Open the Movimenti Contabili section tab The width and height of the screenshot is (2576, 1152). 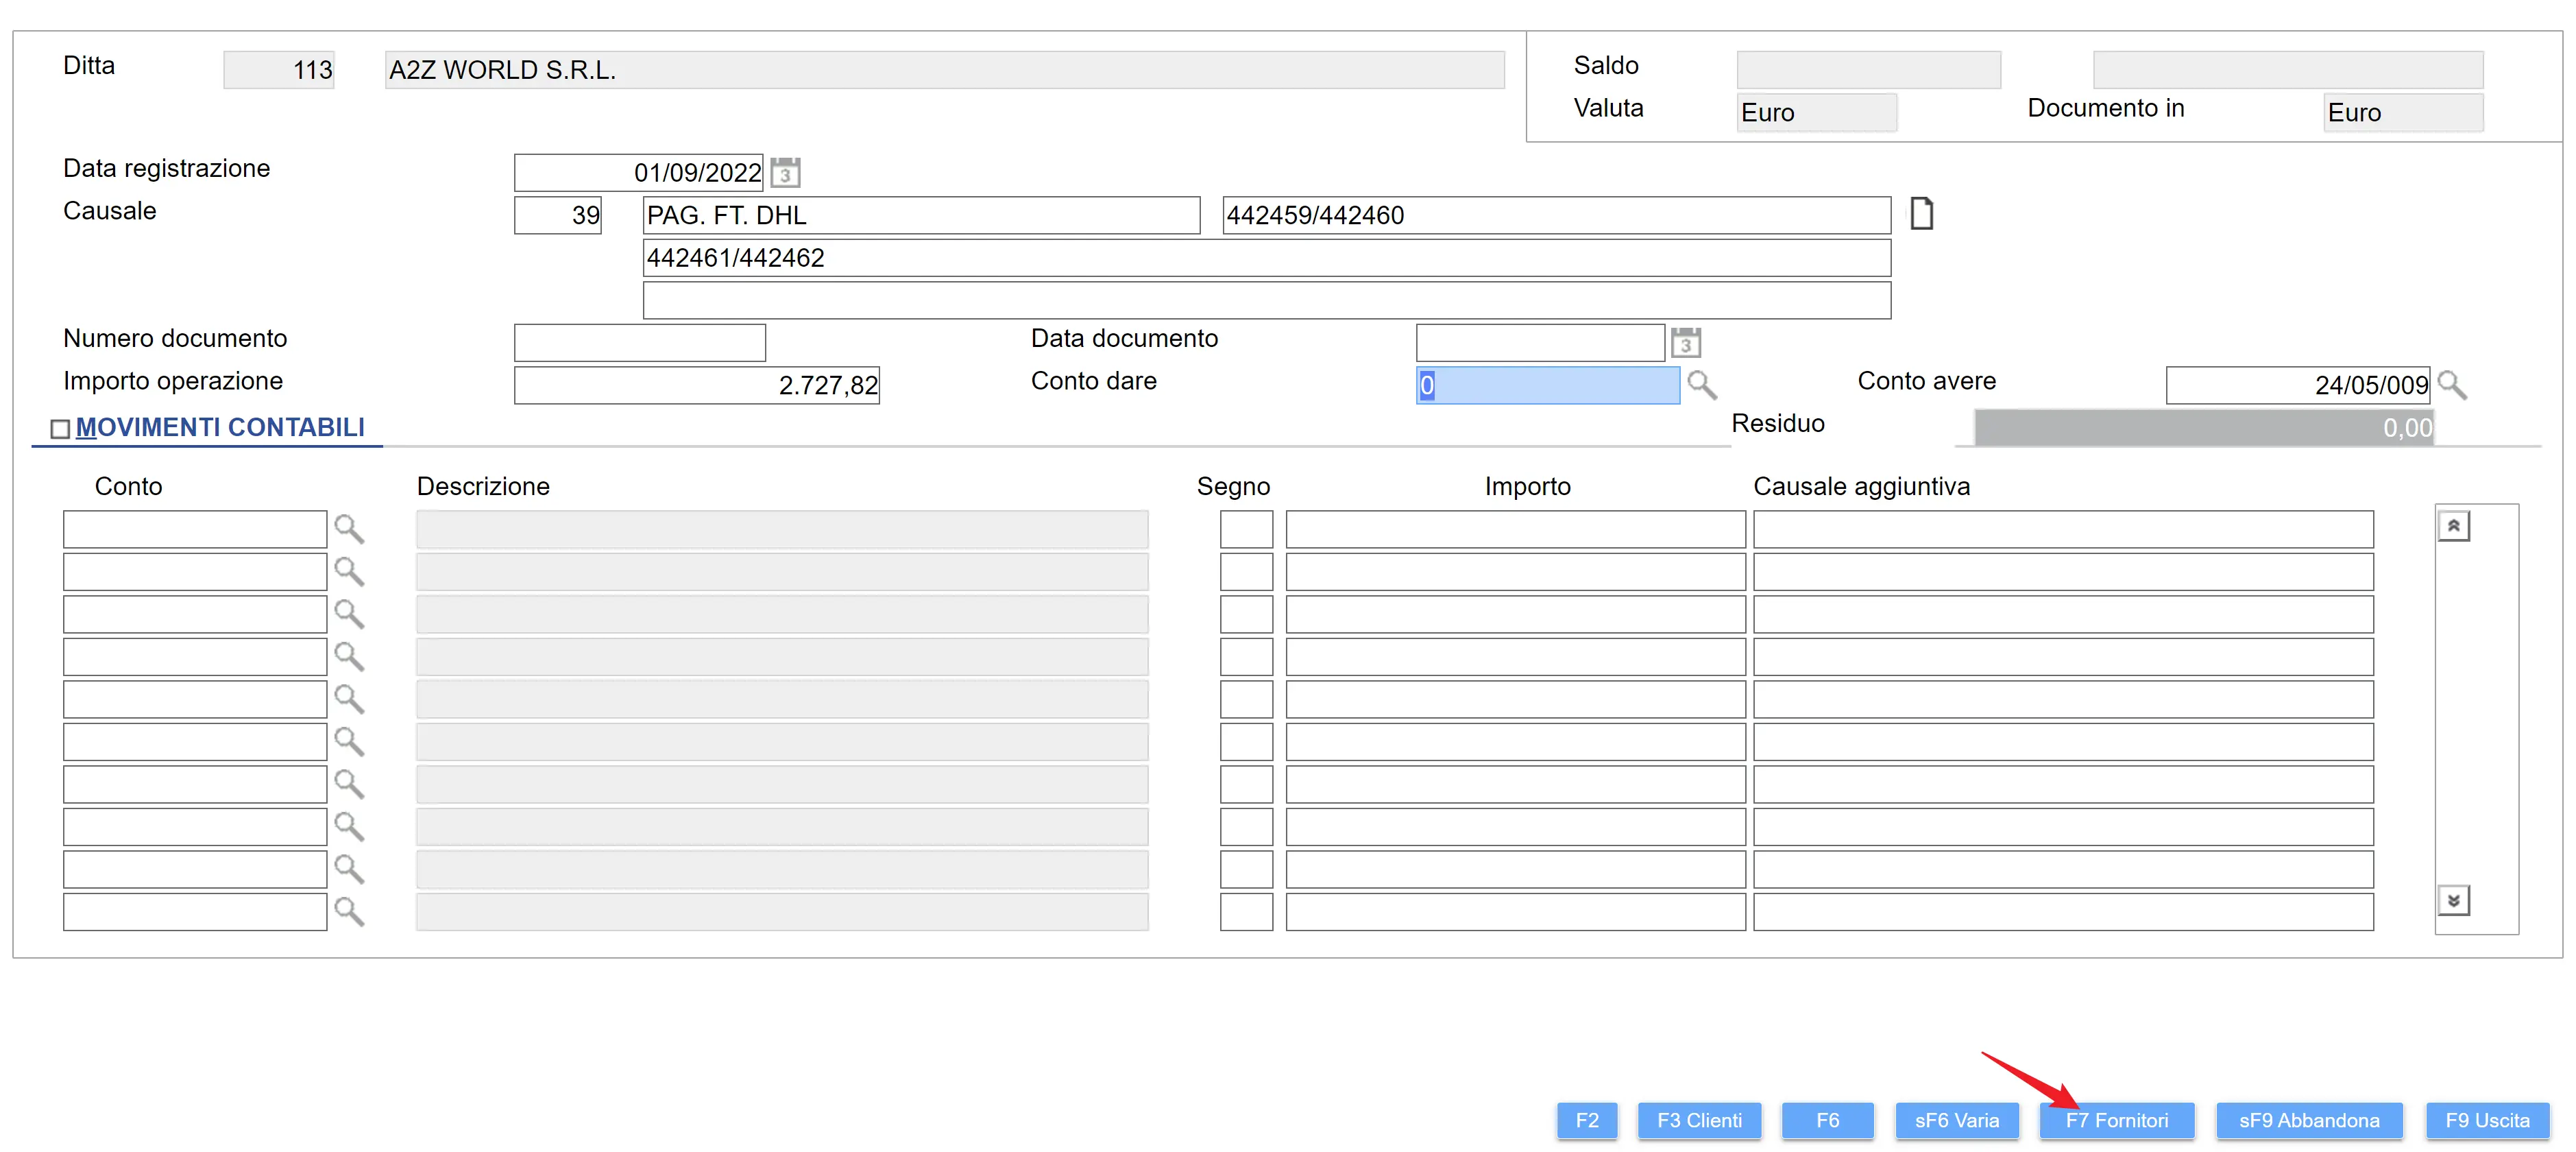(x=220, y=427)
